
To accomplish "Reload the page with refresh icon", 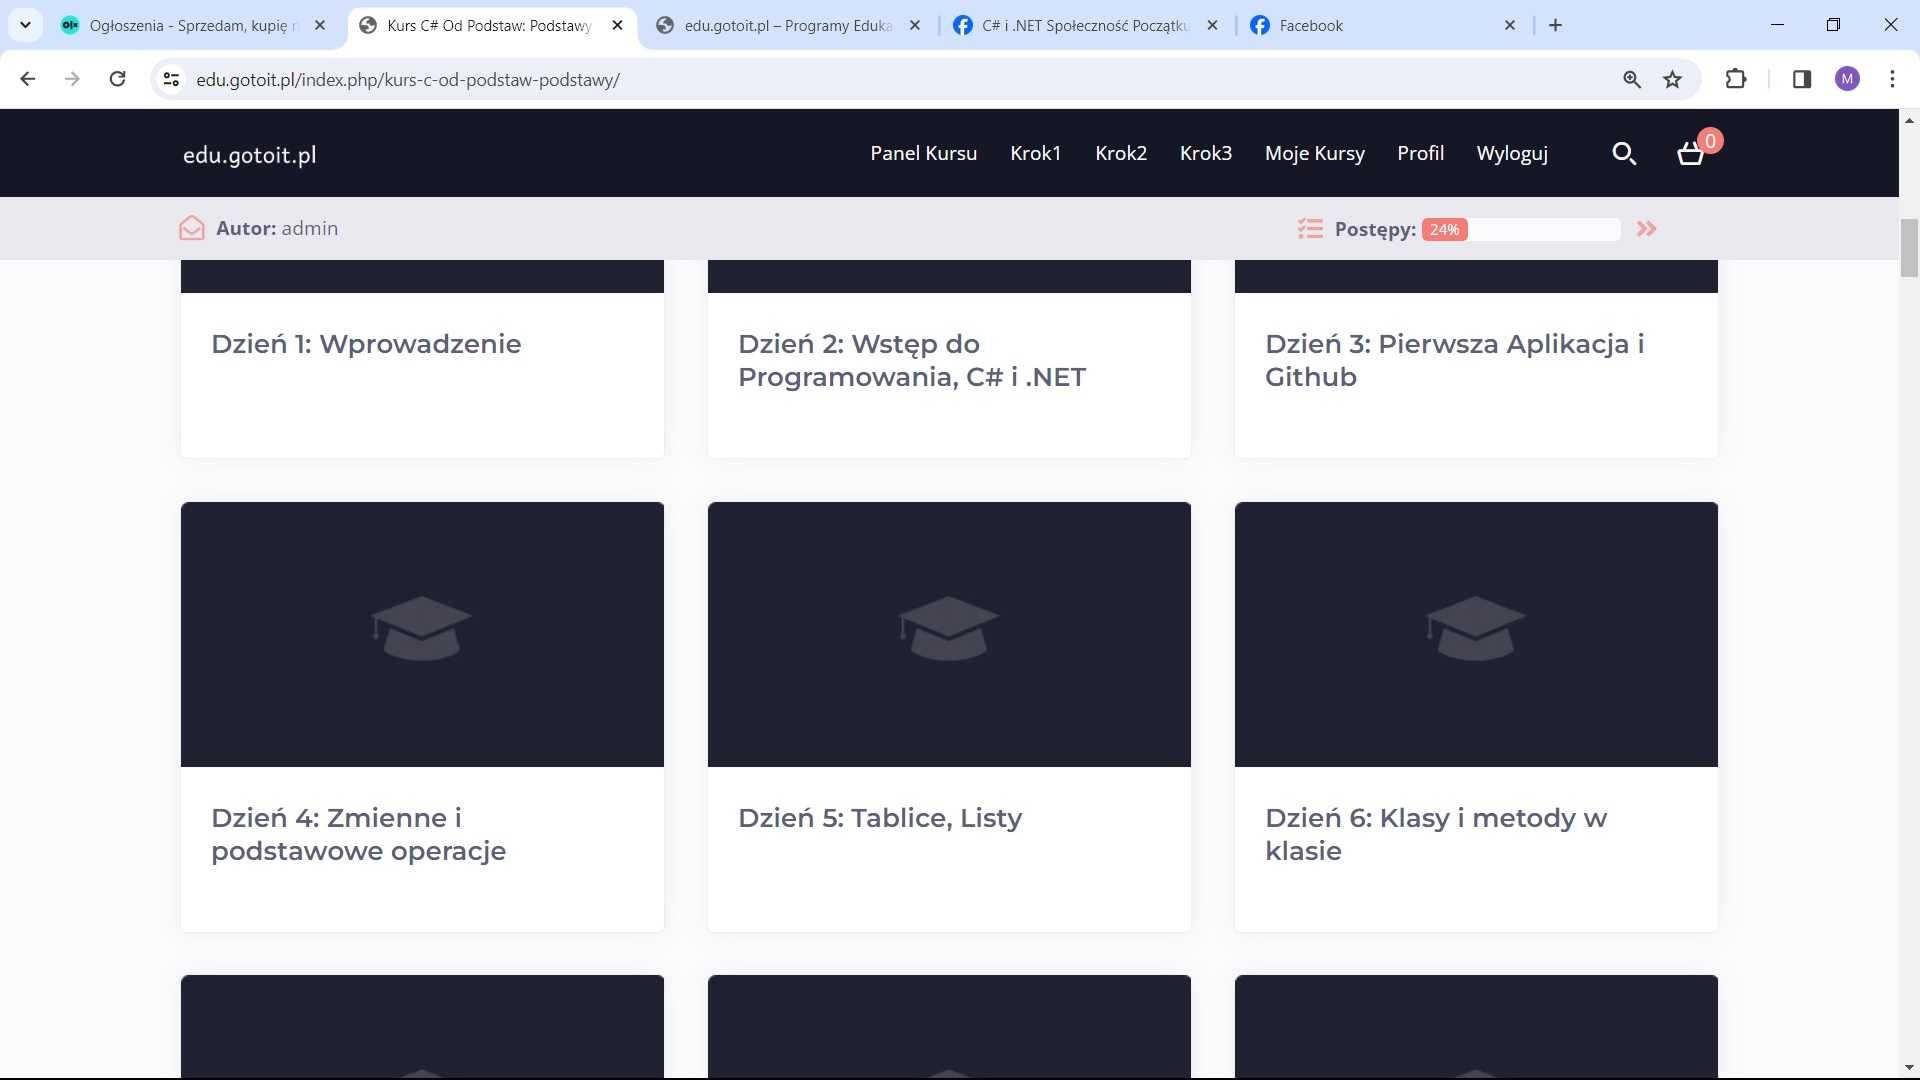I will tap(117, 79).
